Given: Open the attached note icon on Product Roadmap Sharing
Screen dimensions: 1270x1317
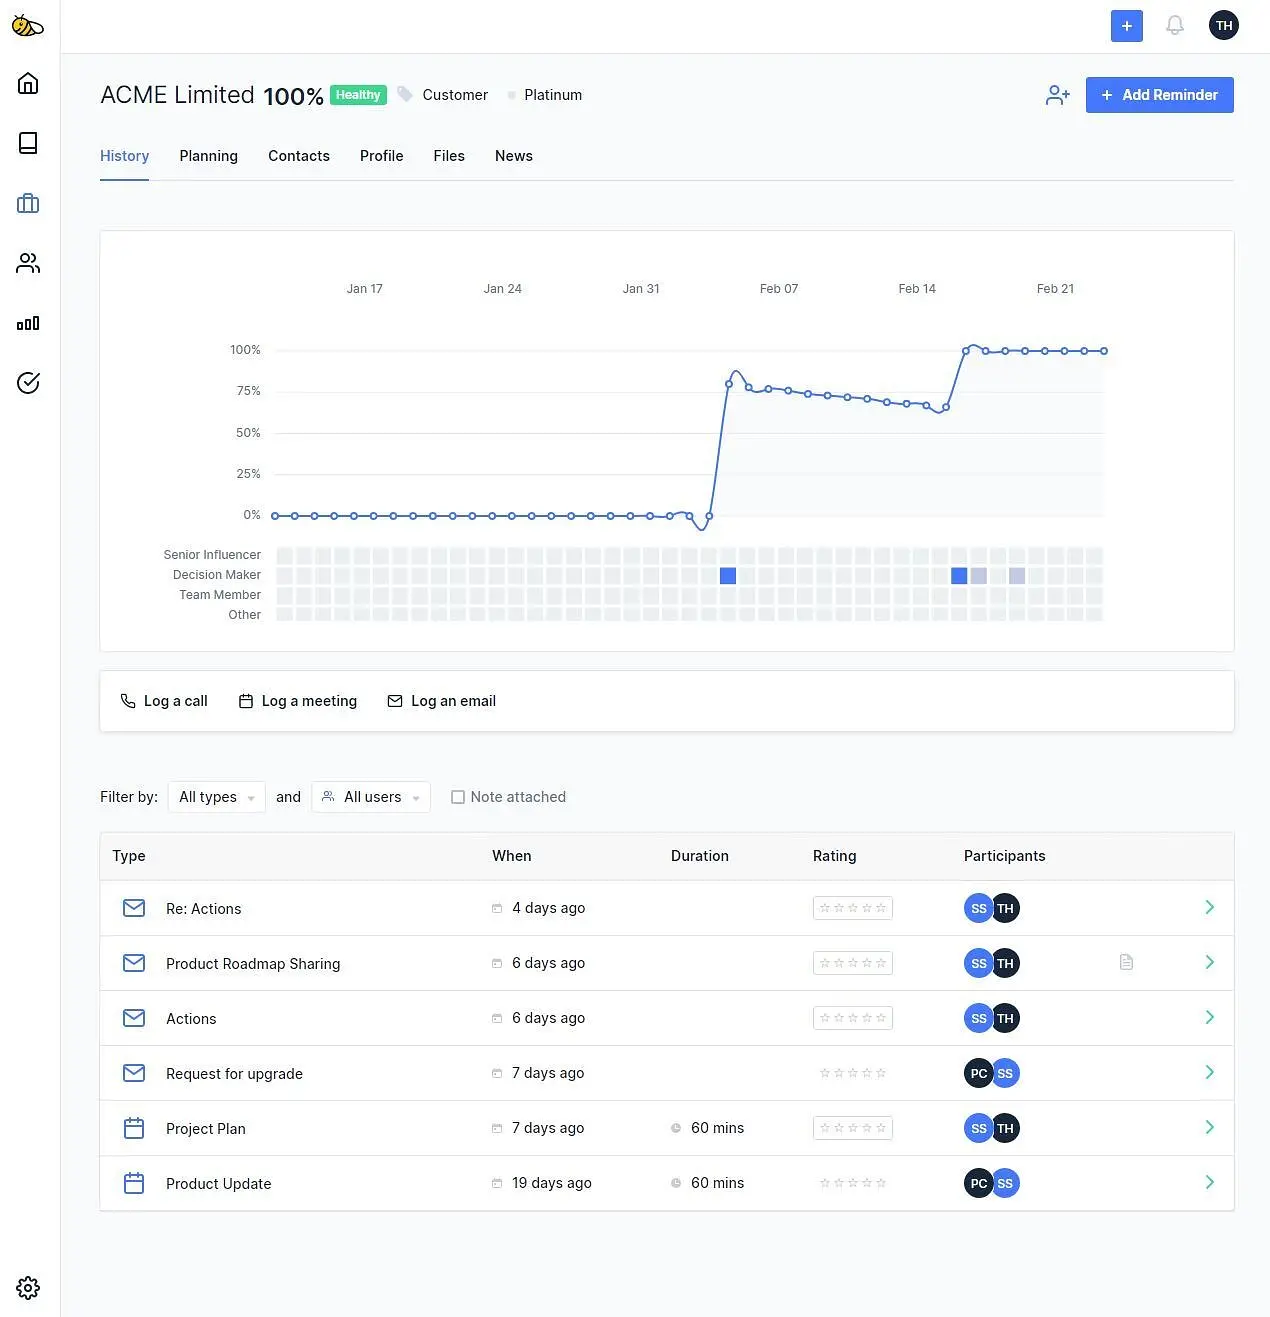Looking at the screenshot, I should (1126, 962).
